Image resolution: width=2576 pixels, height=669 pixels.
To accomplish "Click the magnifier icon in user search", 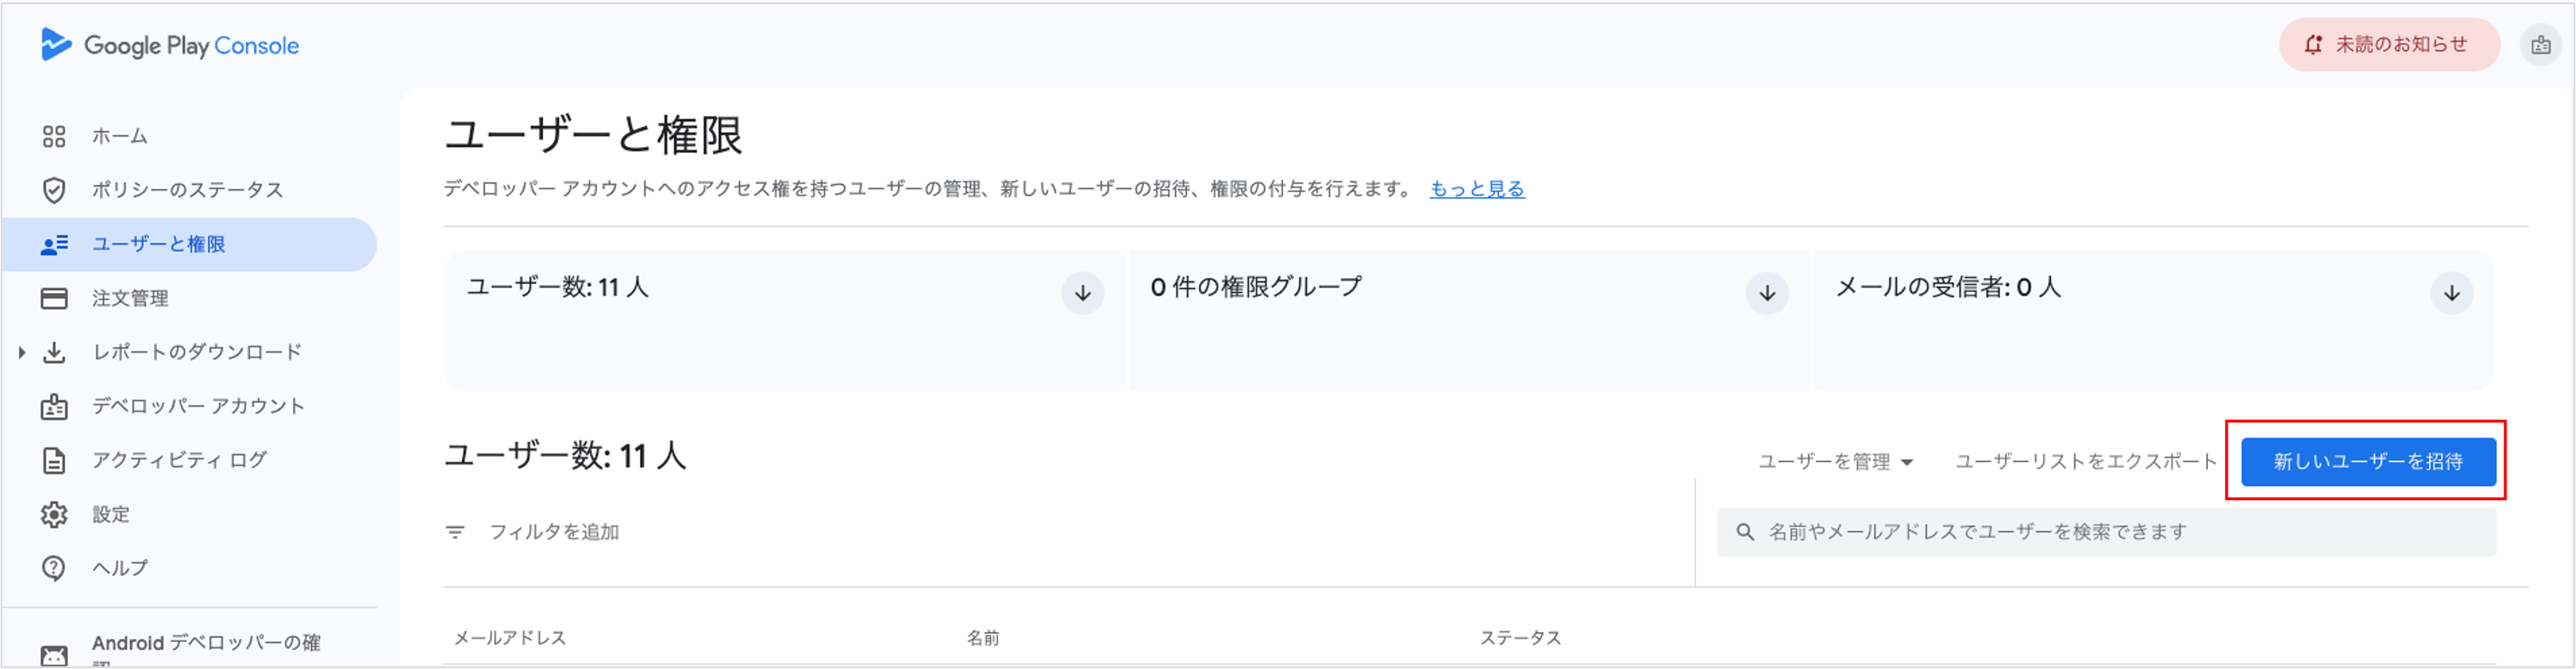I will pyautogui.click(x=1745, y=532).
